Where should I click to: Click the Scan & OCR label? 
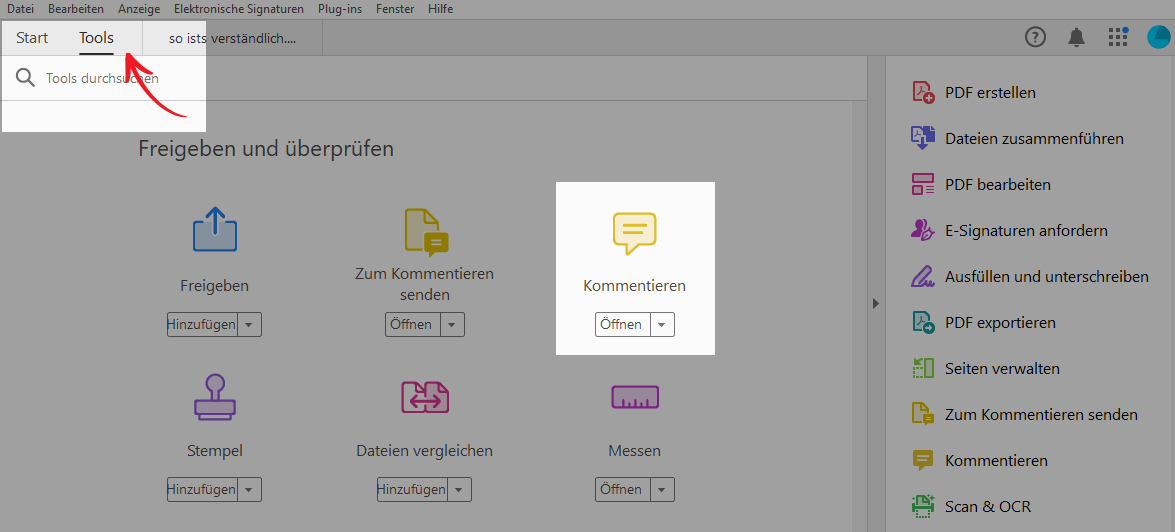(988, 506)
